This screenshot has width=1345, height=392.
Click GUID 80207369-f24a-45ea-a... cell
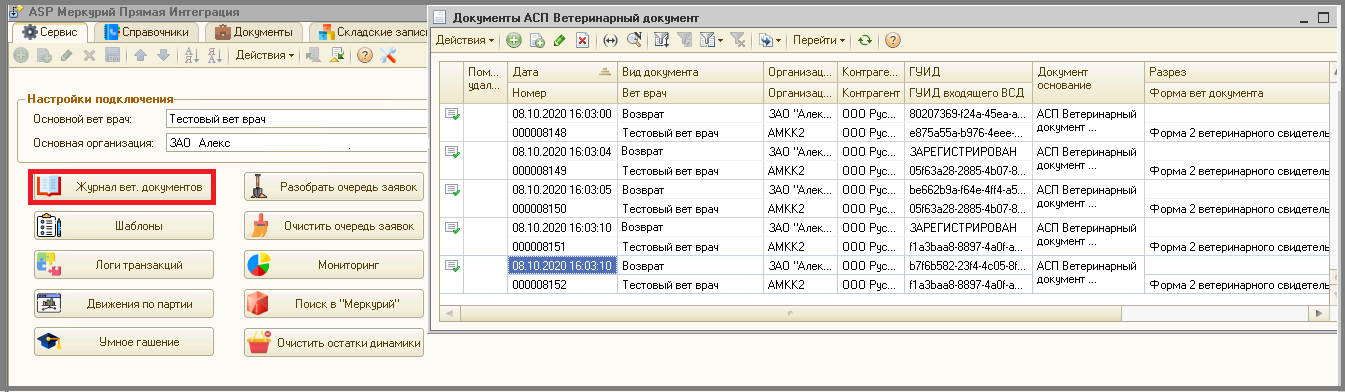pos(968,114)
